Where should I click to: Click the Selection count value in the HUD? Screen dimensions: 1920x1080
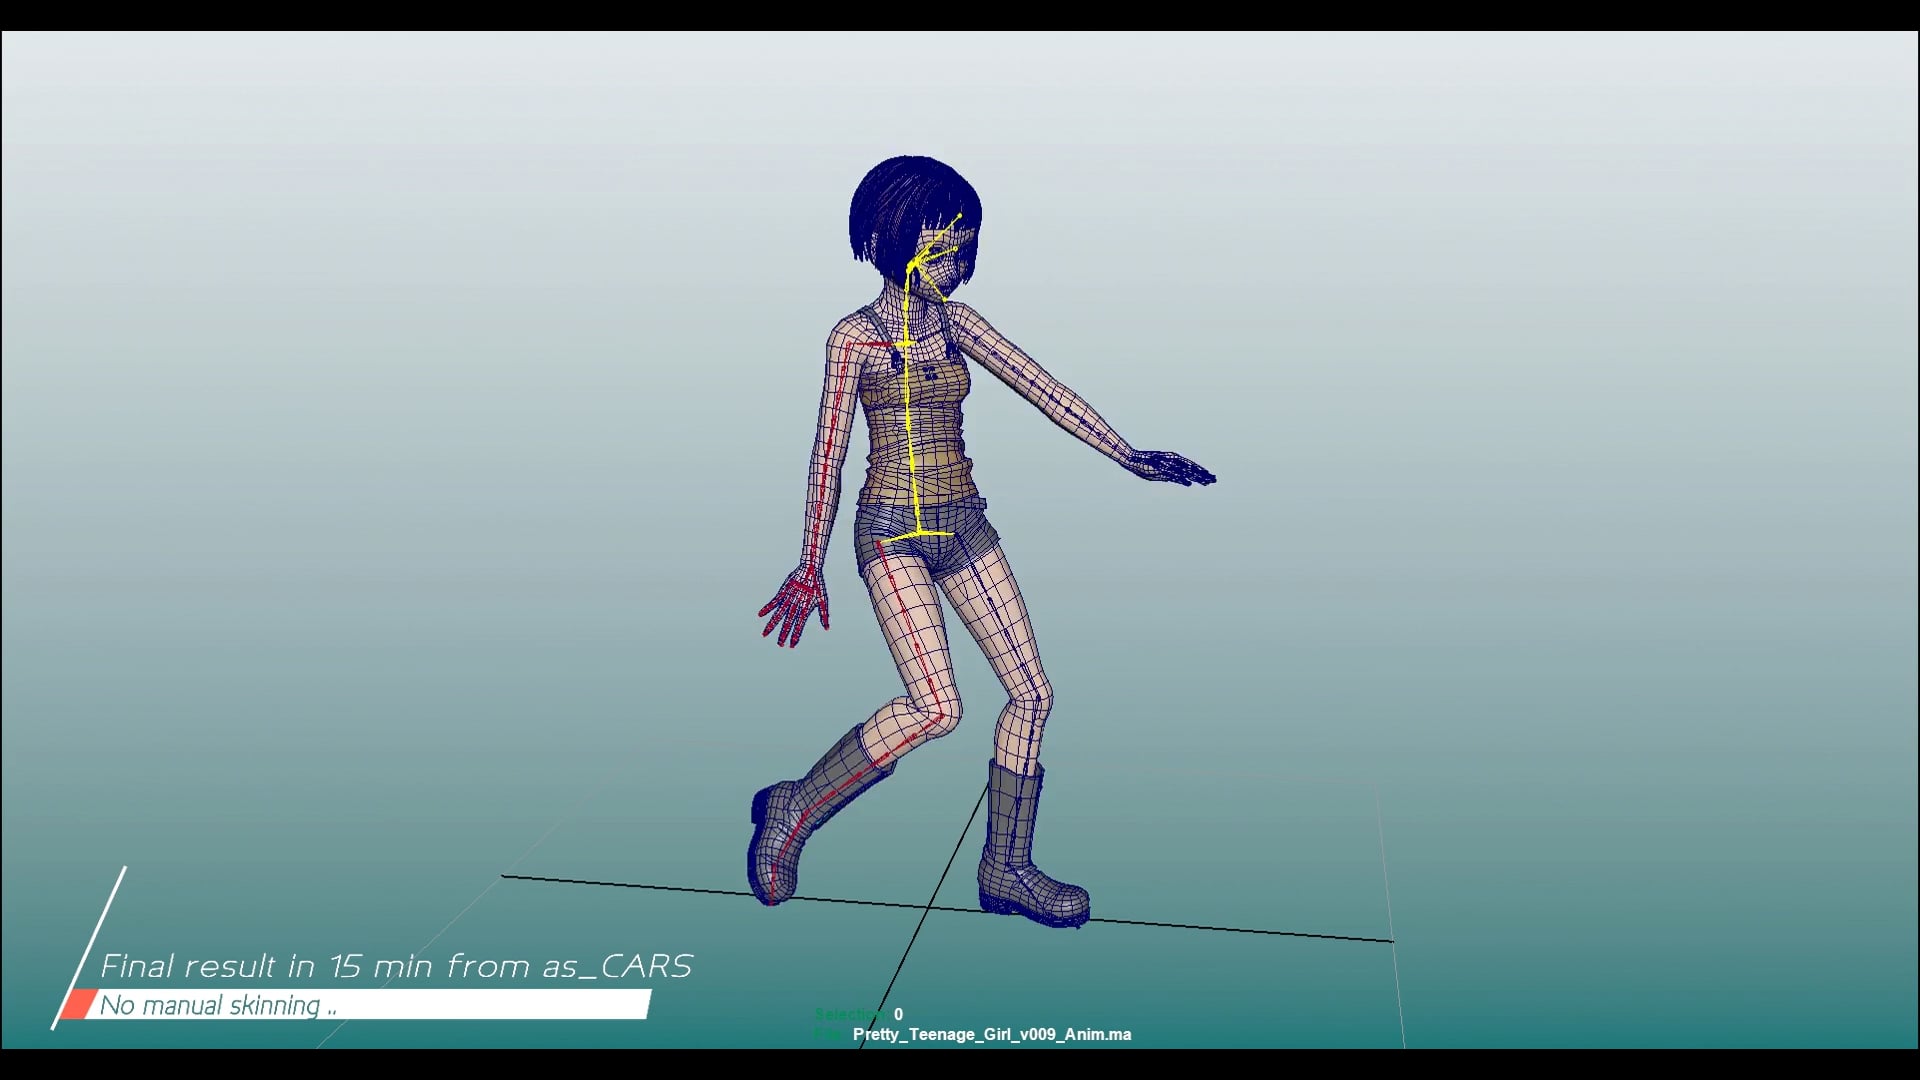[898, 1014]
